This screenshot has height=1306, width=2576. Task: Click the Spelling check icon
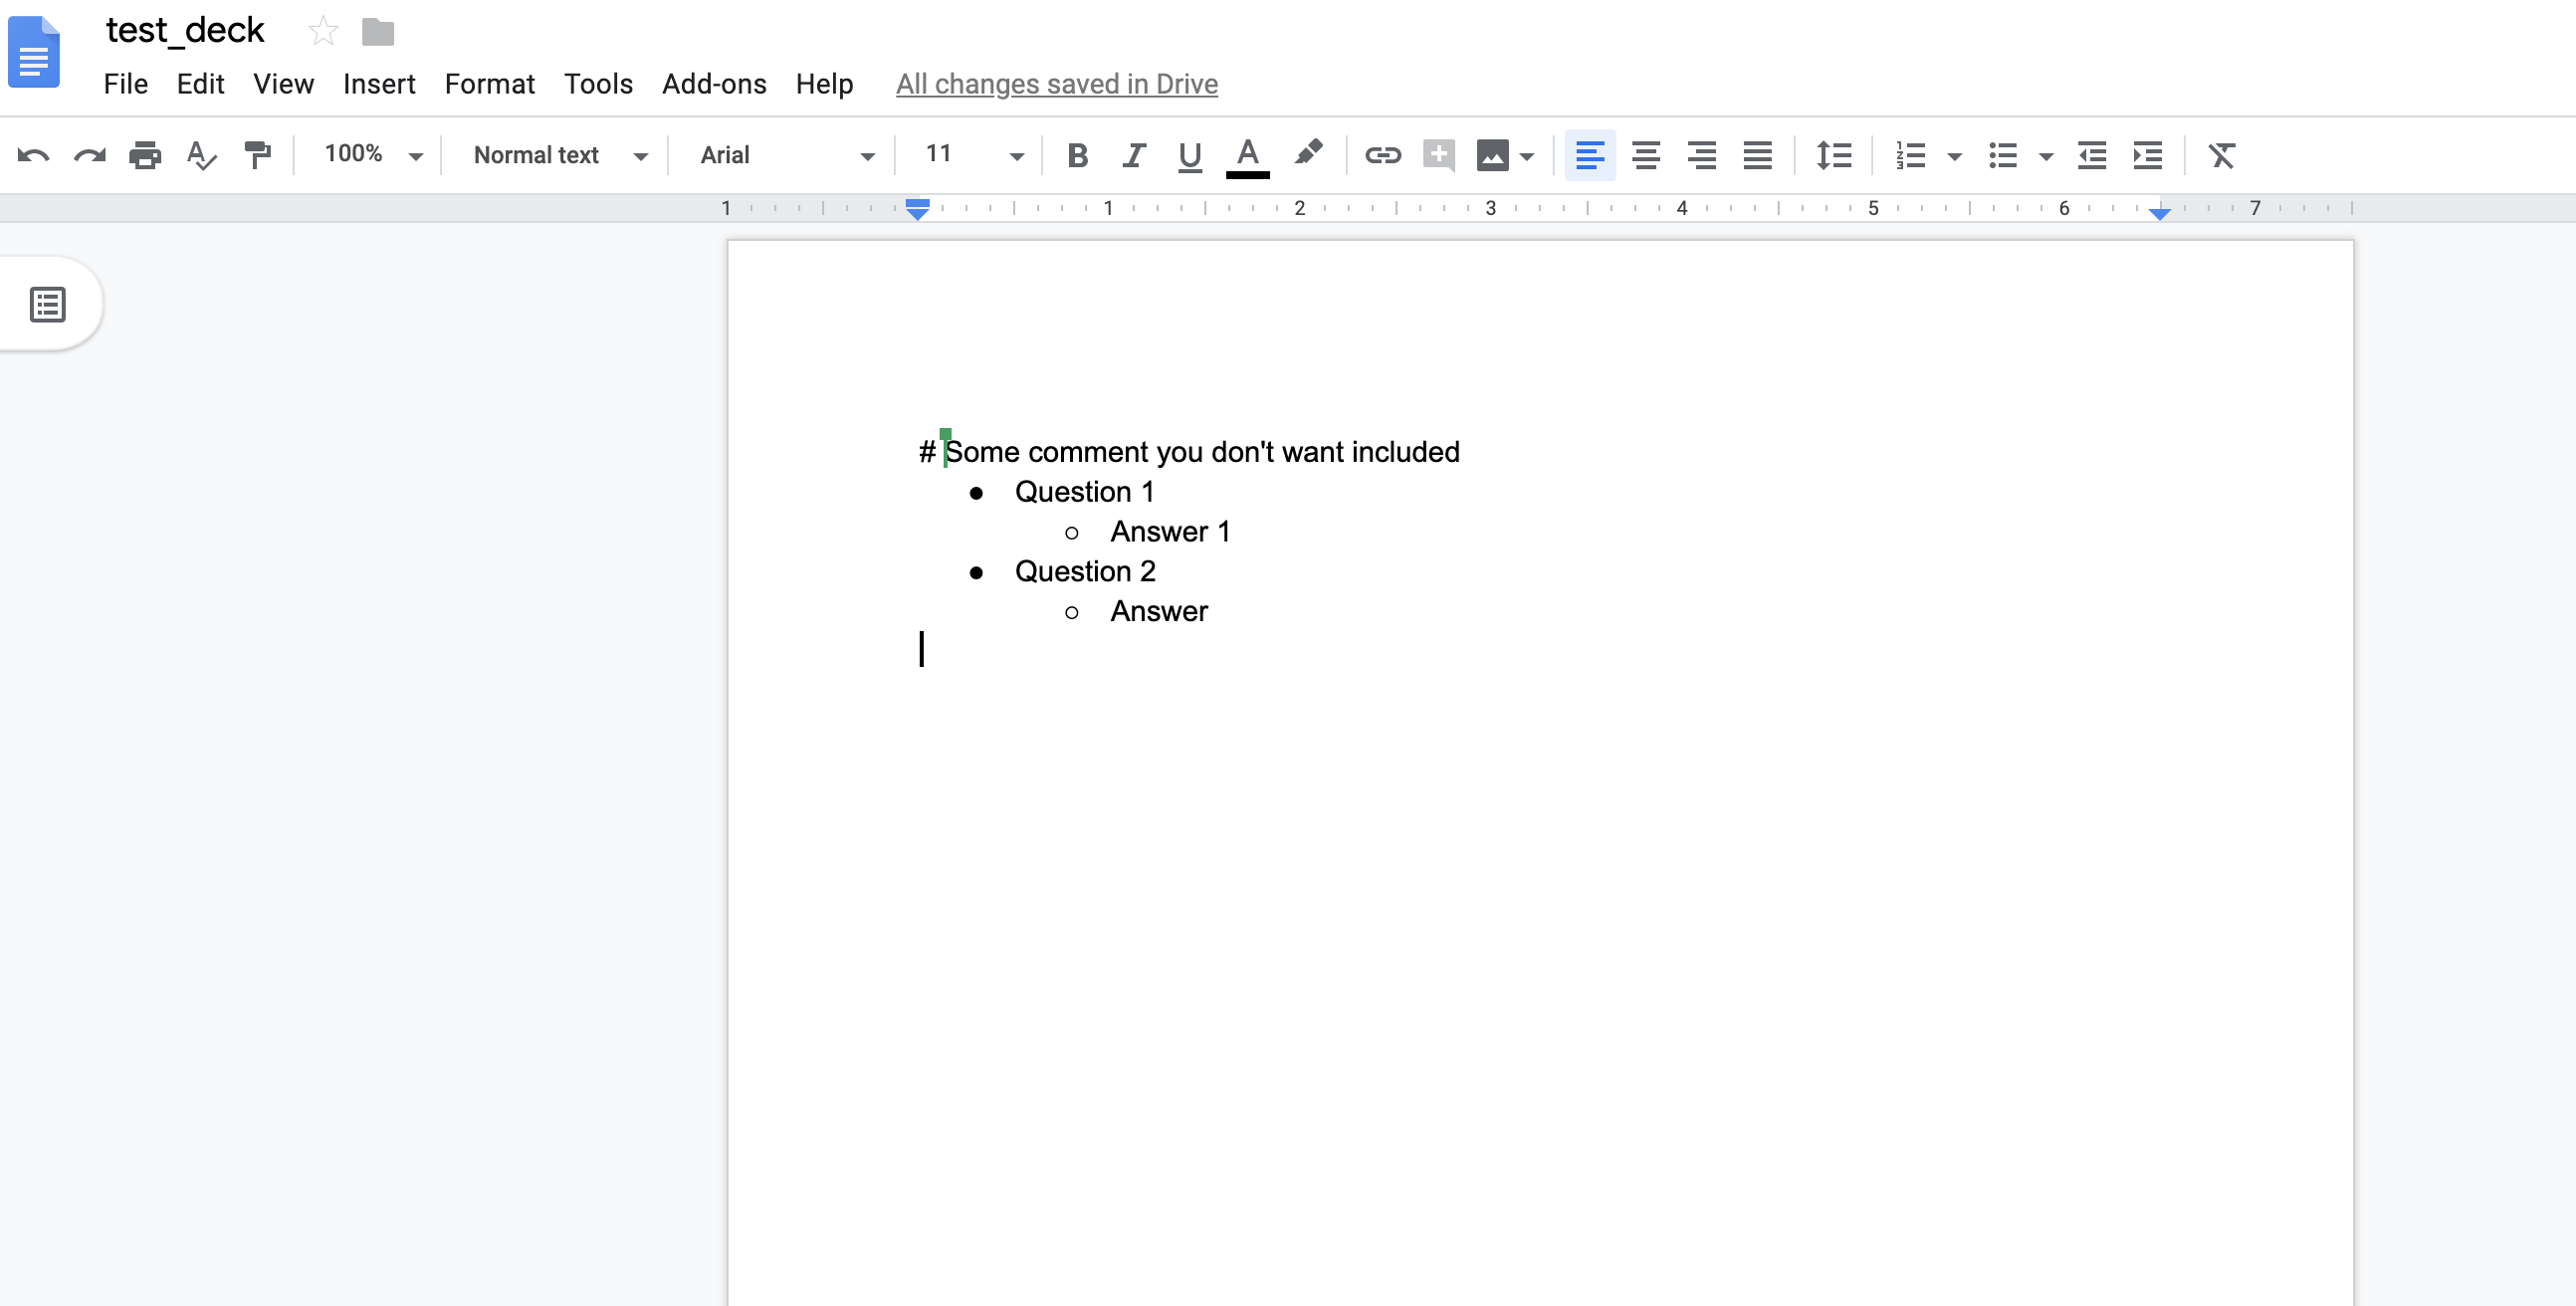click(x=201, y=155)
